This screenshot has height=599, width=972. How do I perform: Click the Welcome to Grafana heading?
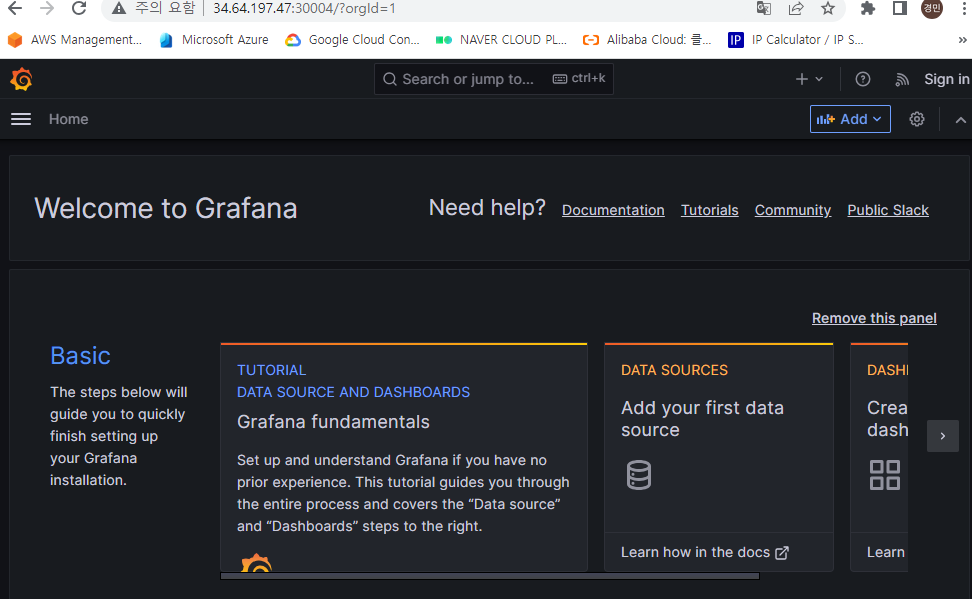click(x=166, y=208)
